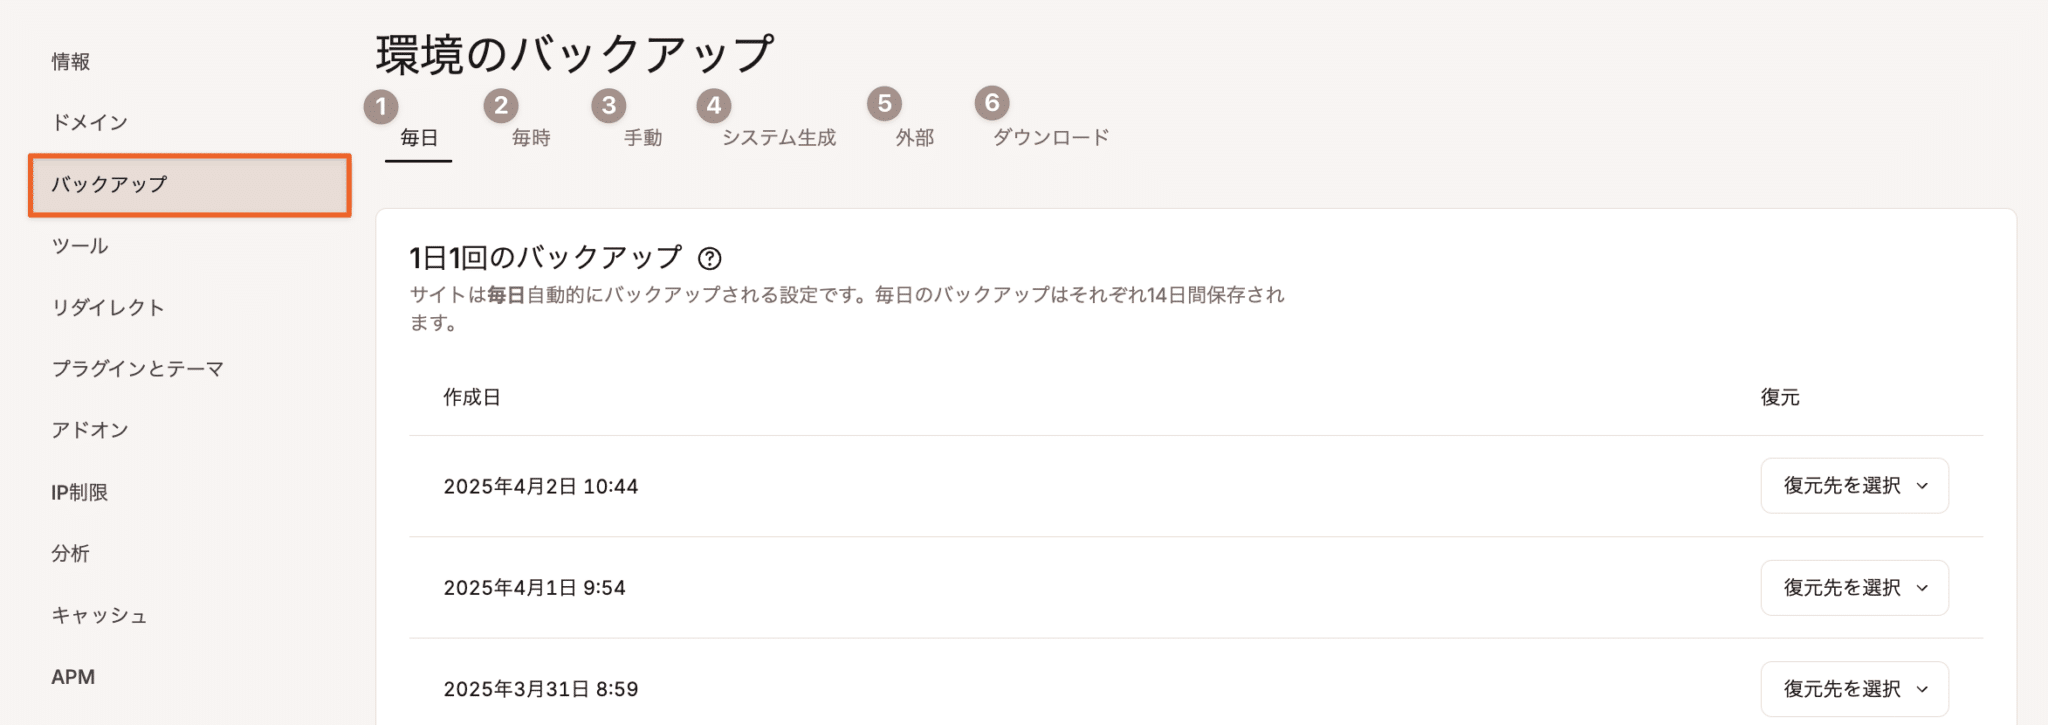Switch to the 毎時 tab
Screen dimensions: 2048x725
[531, 138]
